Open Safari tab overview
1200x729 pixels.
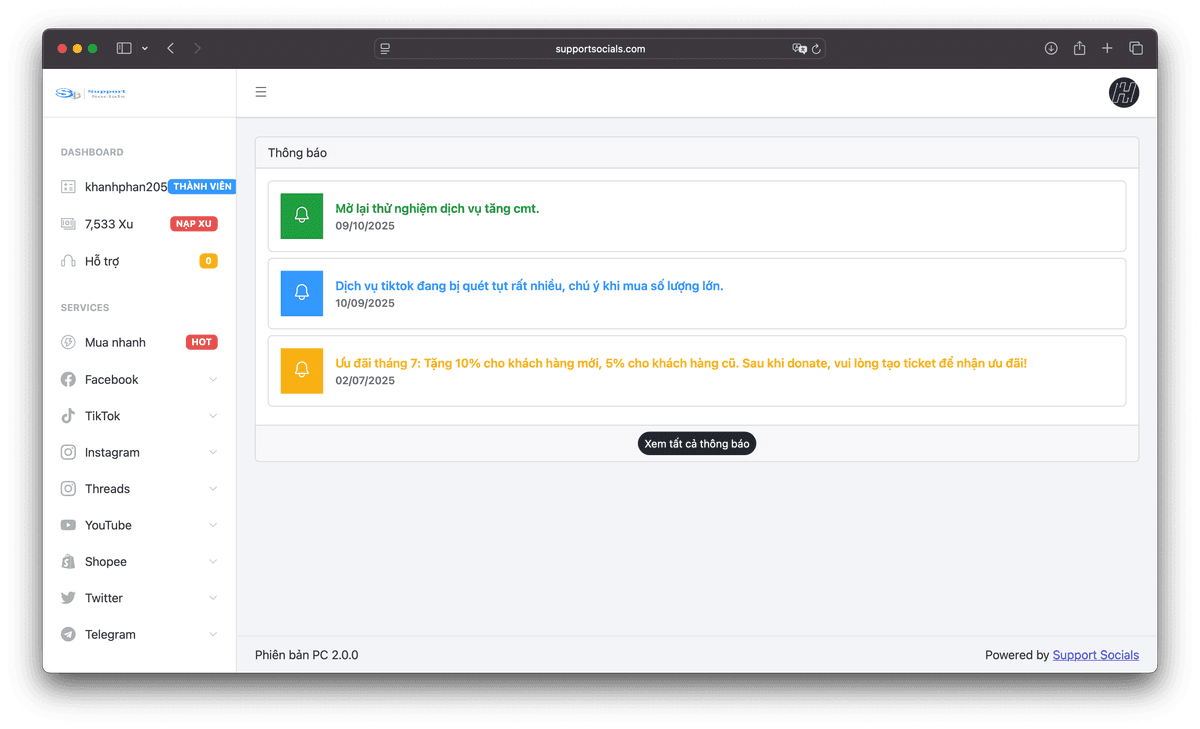[x=1136, y=48]
